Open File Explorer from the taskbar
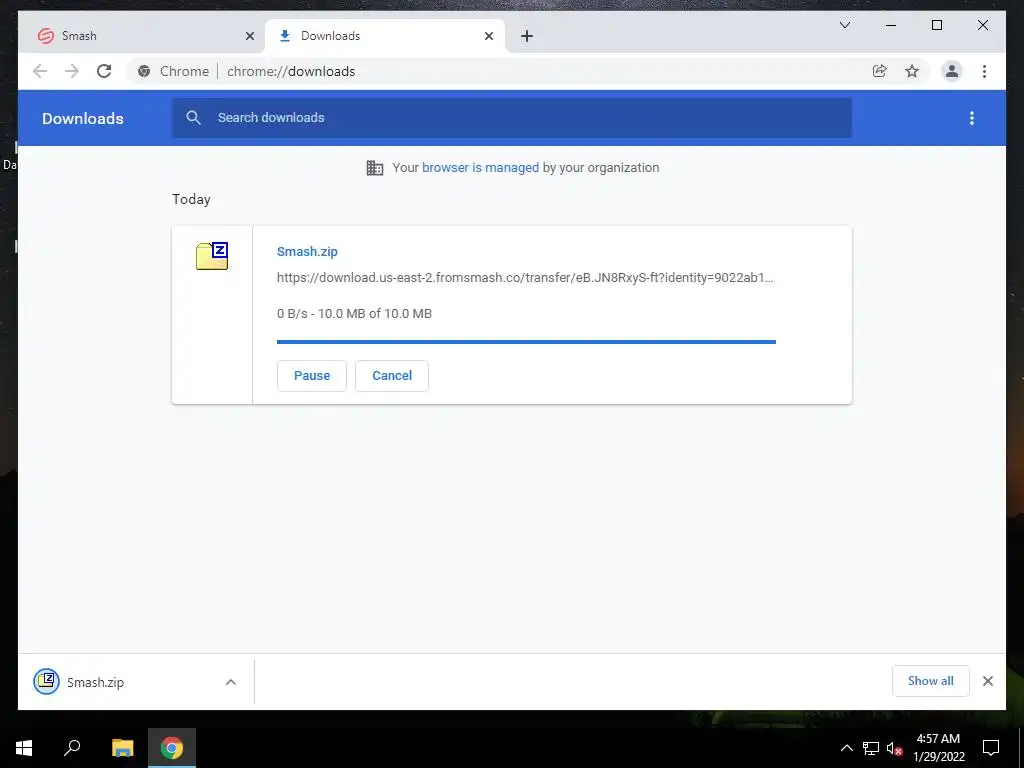 pos(122,748)
